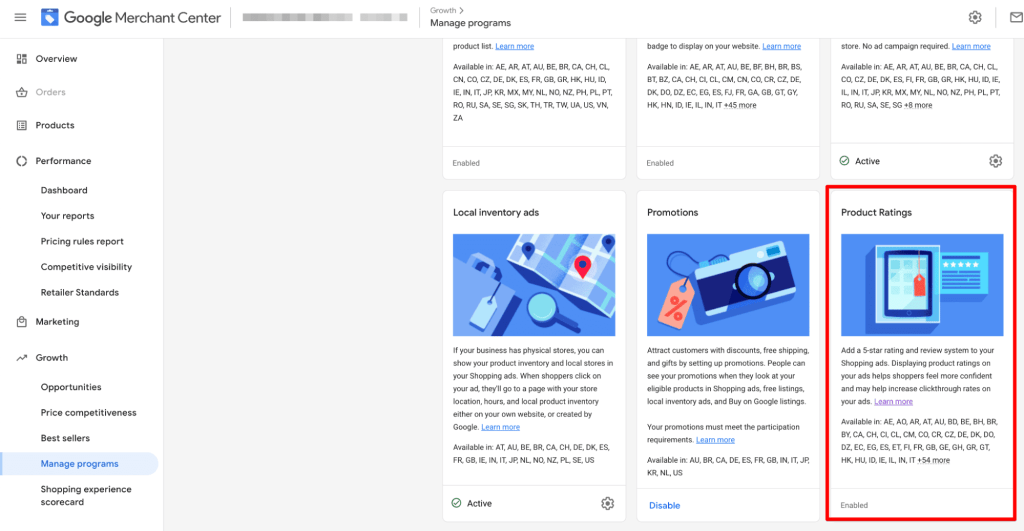Click the Local inventory ads title
The width and height of the screenshot is (1024, 531).
coord(496,213)
